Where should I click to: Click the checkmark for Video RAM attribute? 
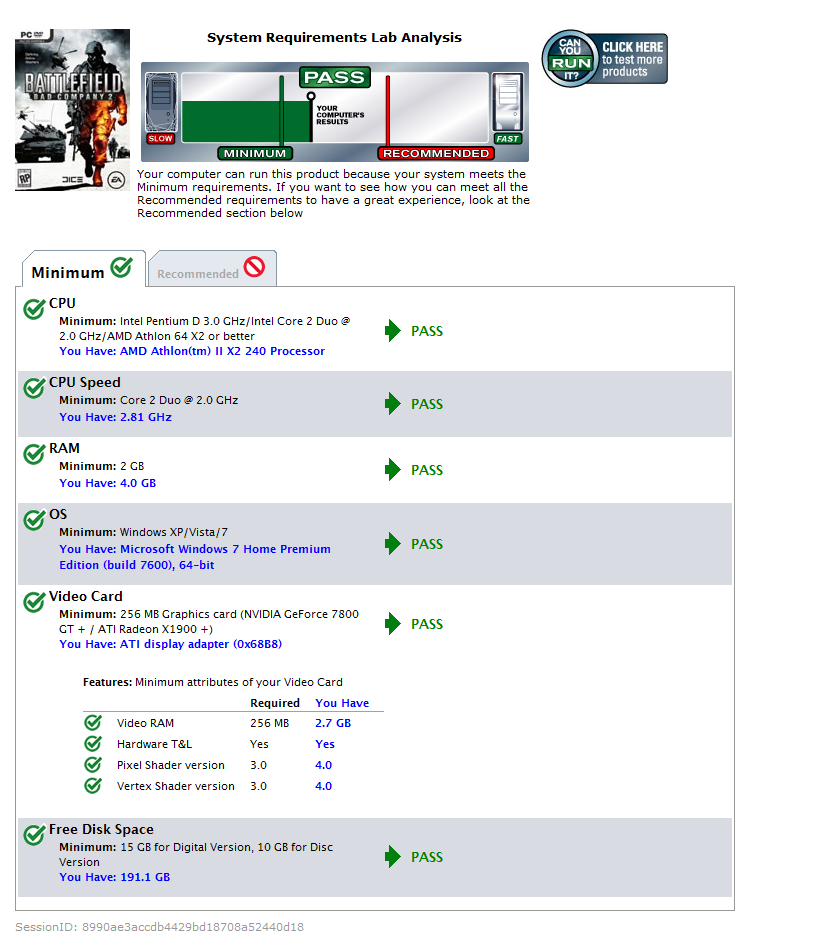pos(93,723)
